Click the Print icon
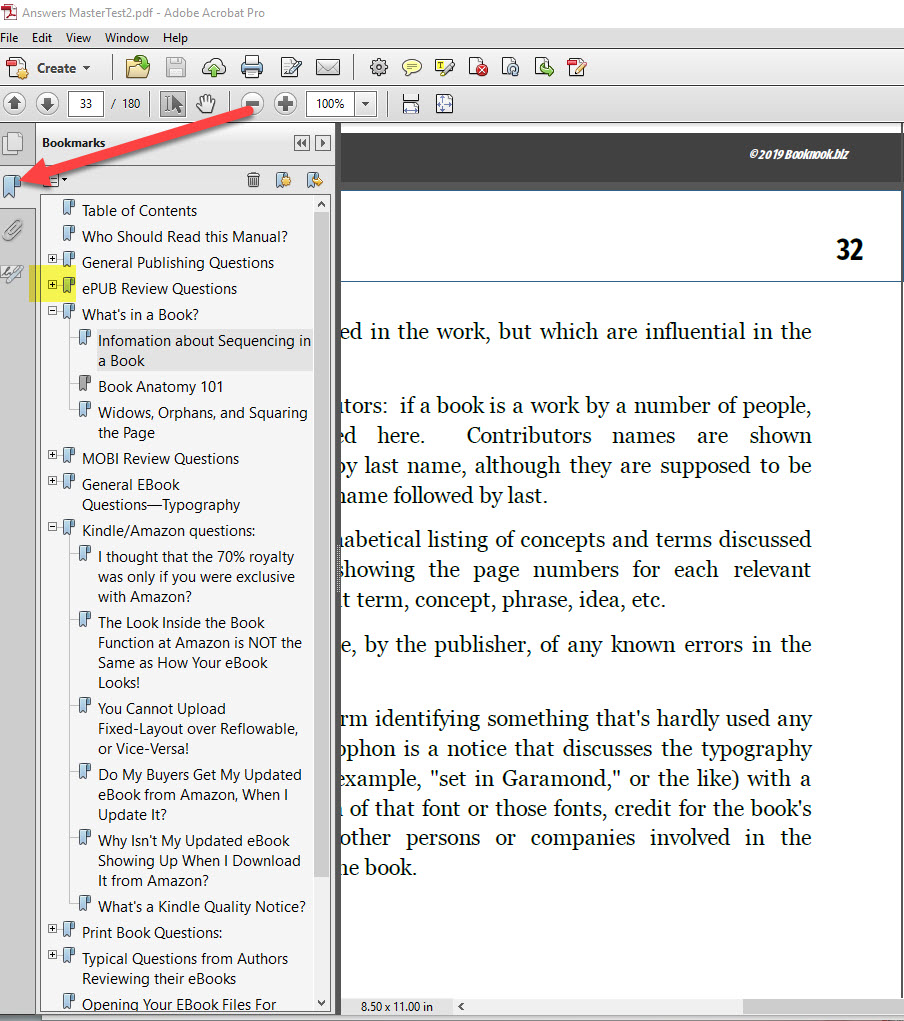The width and height of the screenshot is (904, 1021). tap(252, 67)
